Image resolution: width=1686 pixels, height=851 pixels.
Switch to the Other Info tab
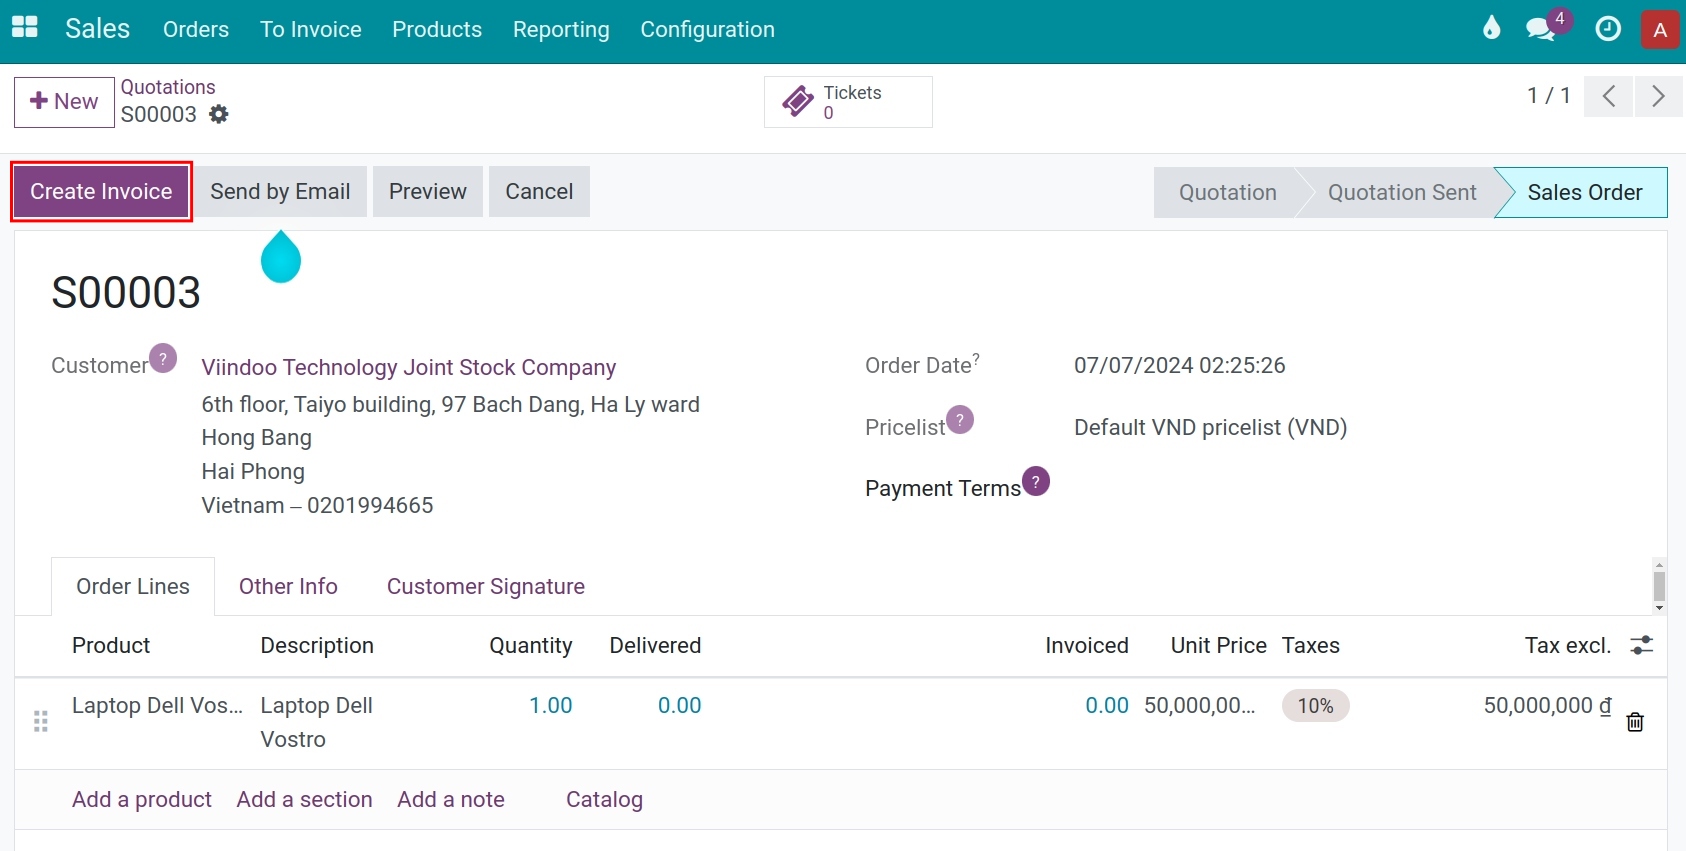[288, 587]
